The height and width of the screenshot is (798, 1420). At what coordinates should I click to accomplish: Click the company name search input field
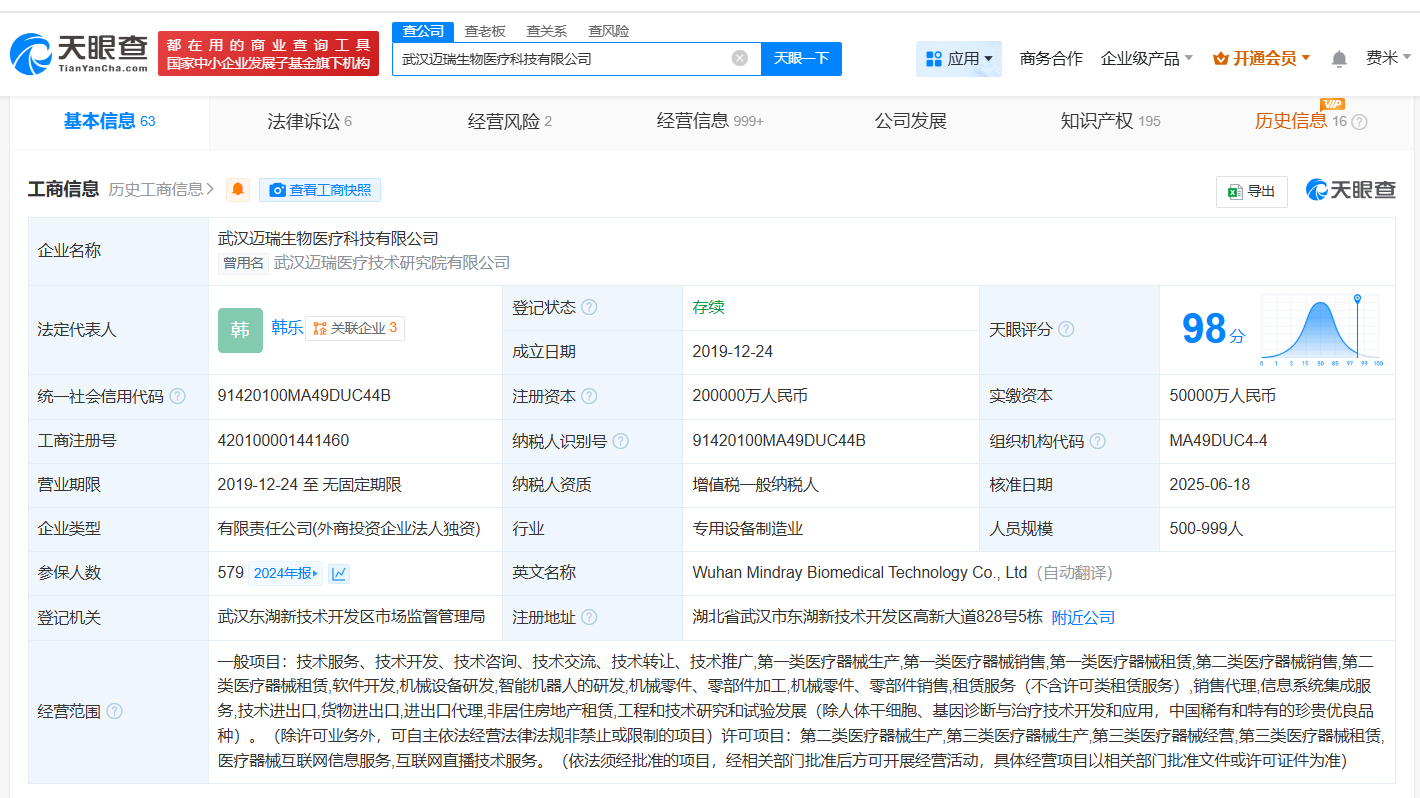pos(560,58)
